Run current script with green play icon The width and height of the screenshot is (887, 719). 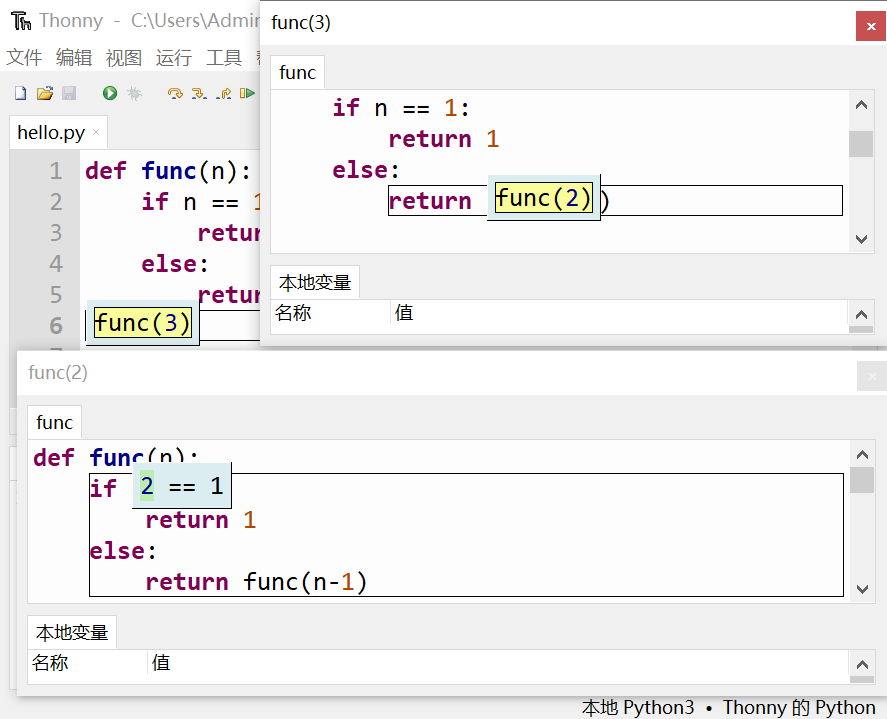110,93
